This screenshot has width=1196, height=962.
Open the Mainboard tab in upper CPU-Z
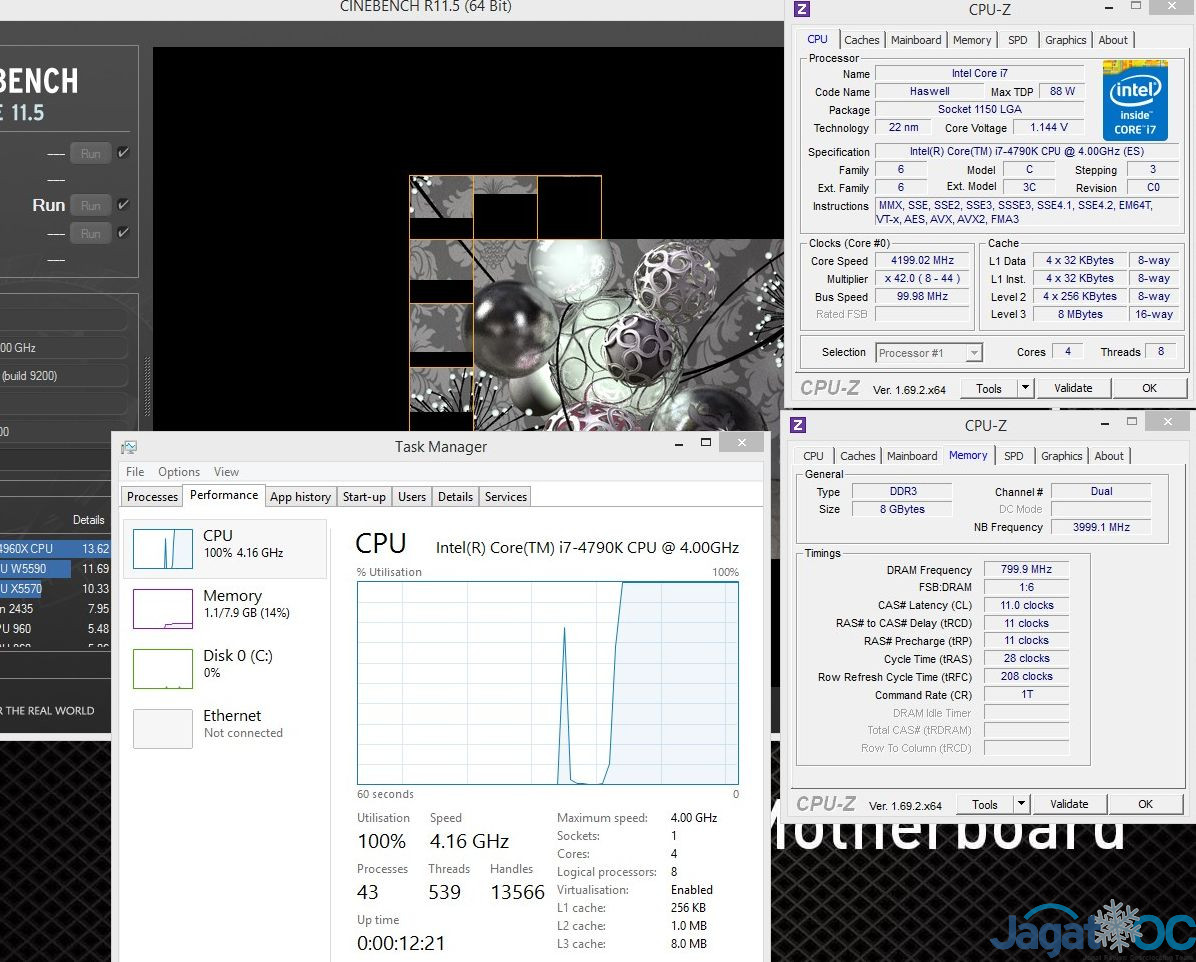pyautogui.click(x=916, y=40)
